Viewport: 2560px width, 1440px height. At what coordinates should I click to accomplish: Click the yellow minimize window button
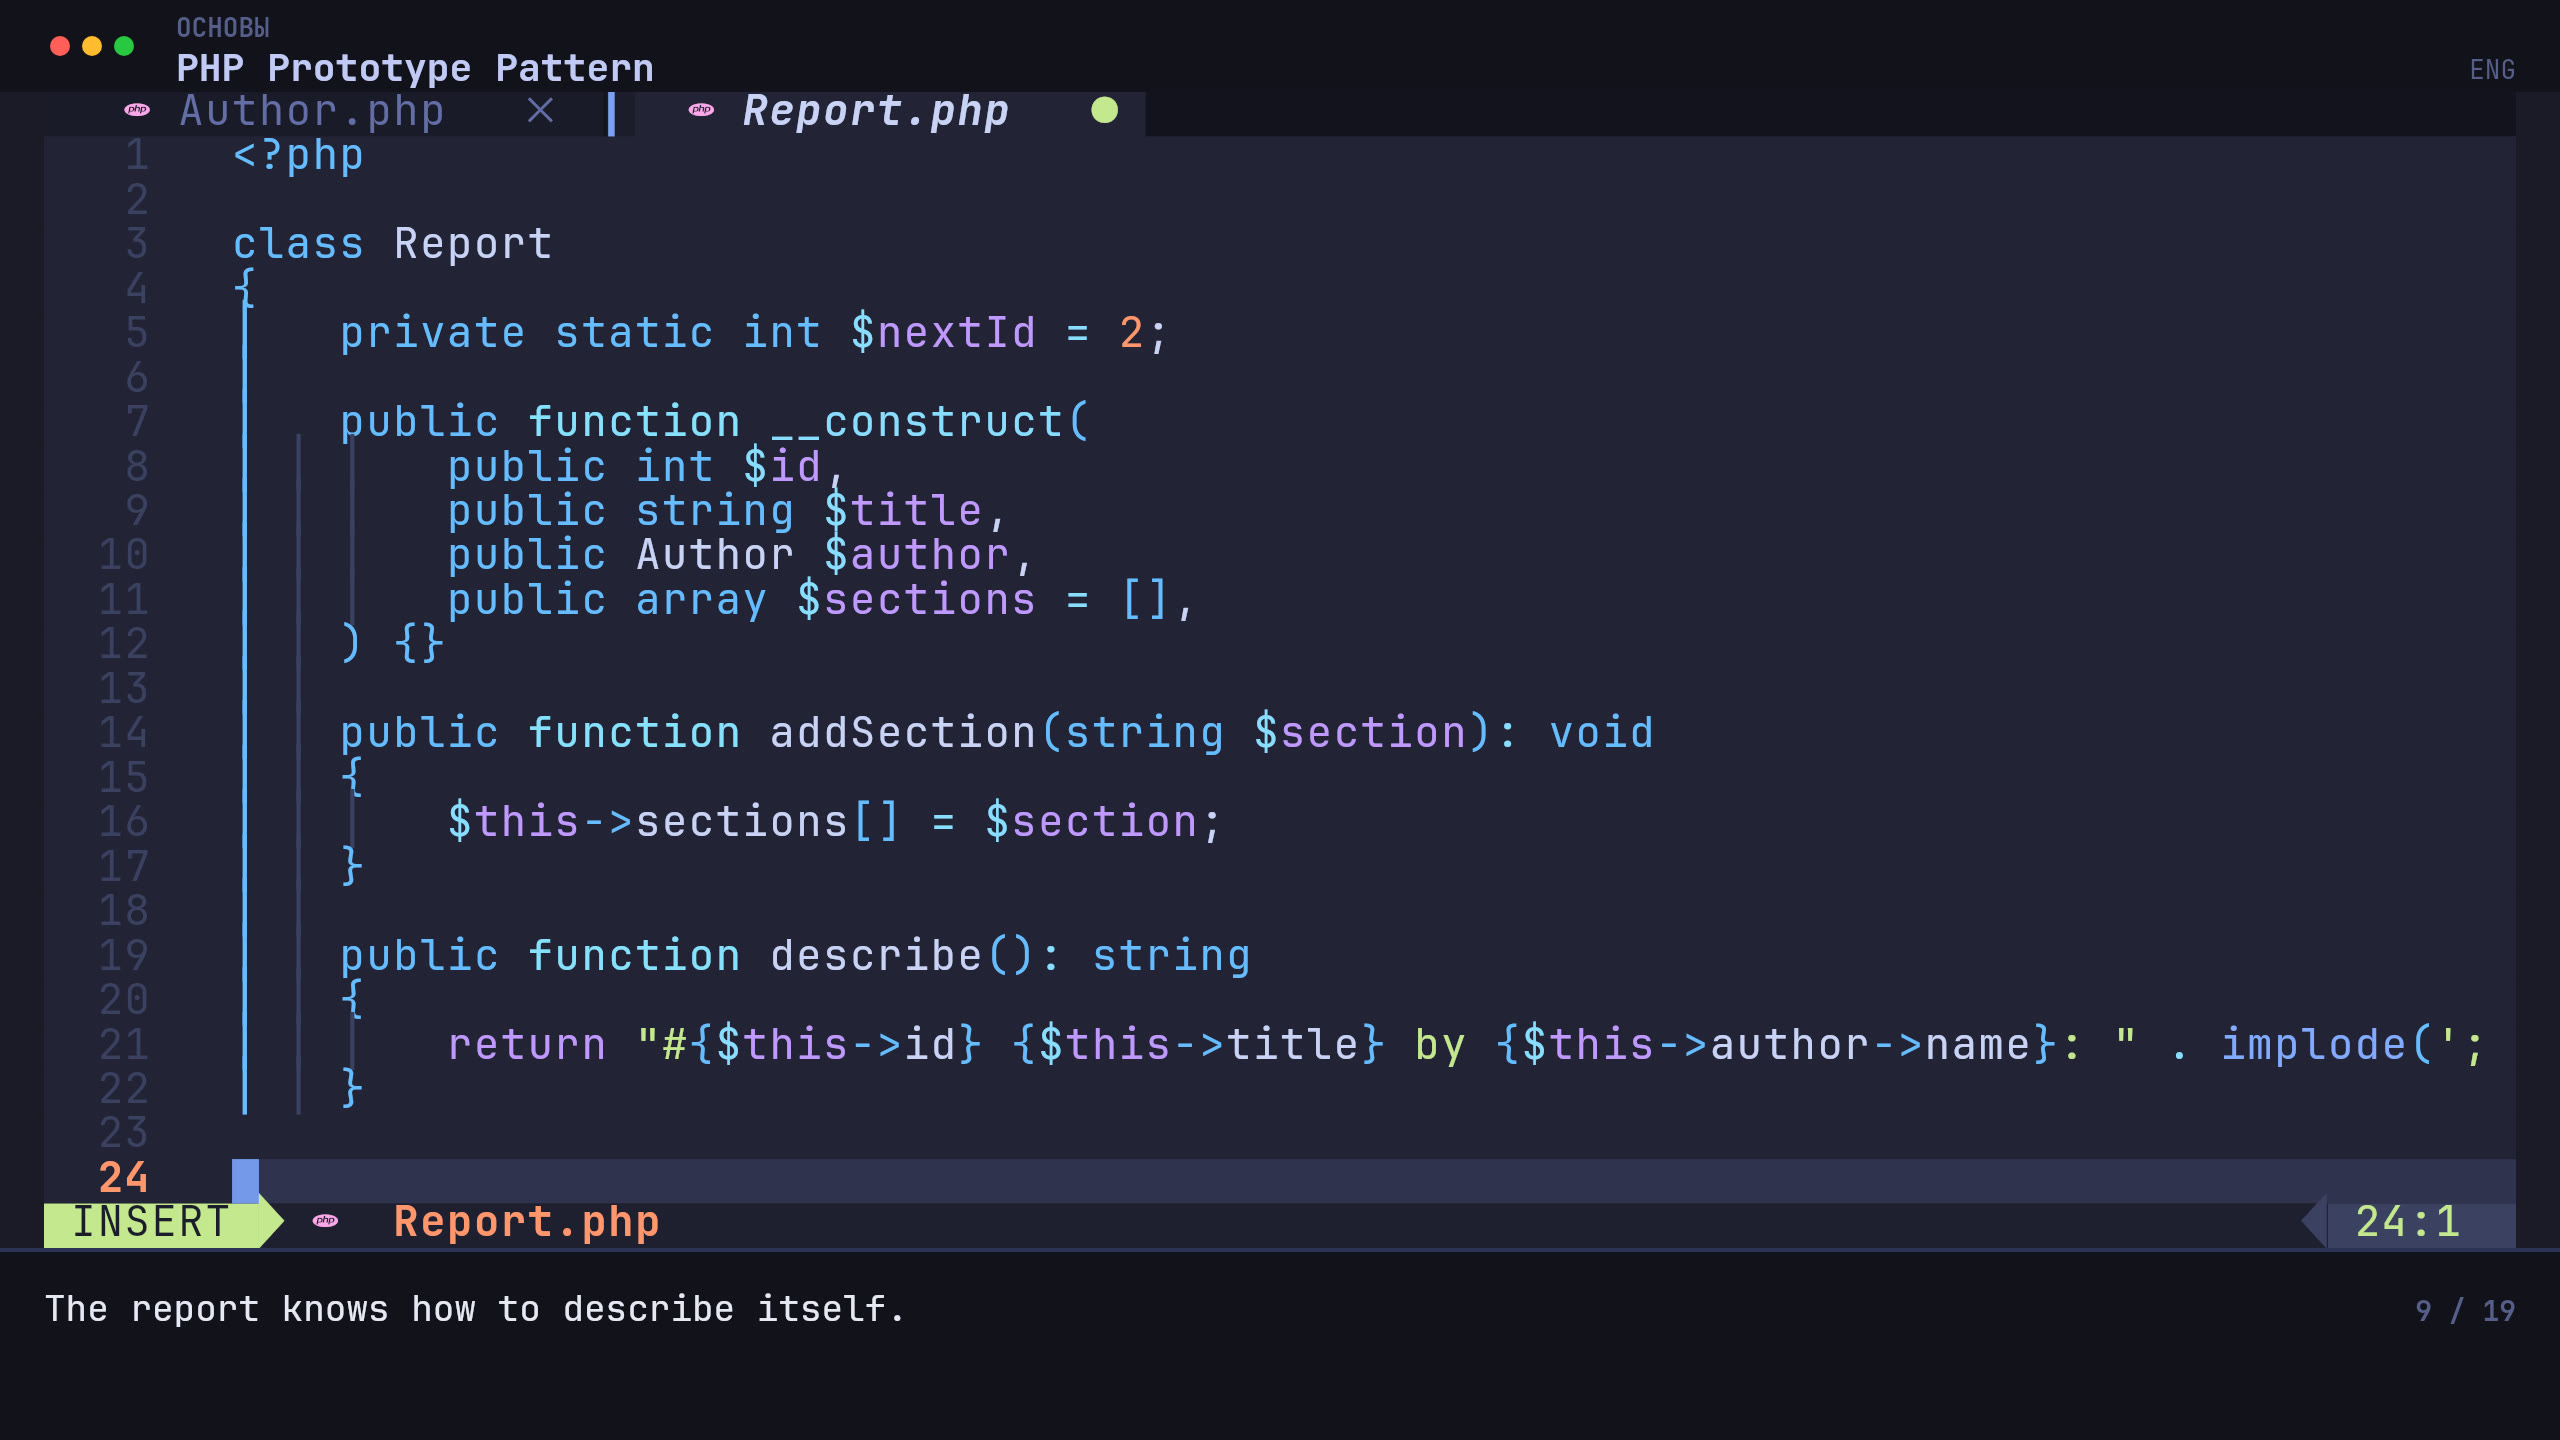tap(92, 46)
